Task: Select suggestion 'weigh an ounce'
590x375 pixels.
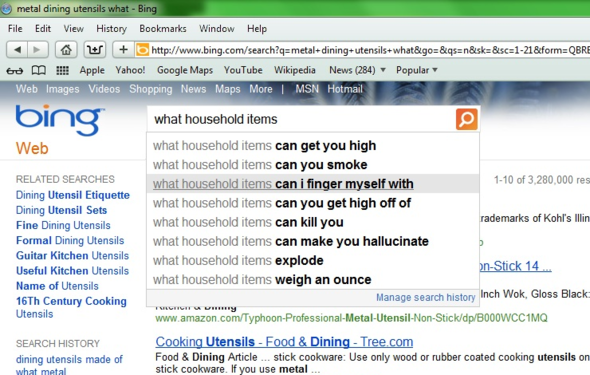Action: (x=313, y=280)
